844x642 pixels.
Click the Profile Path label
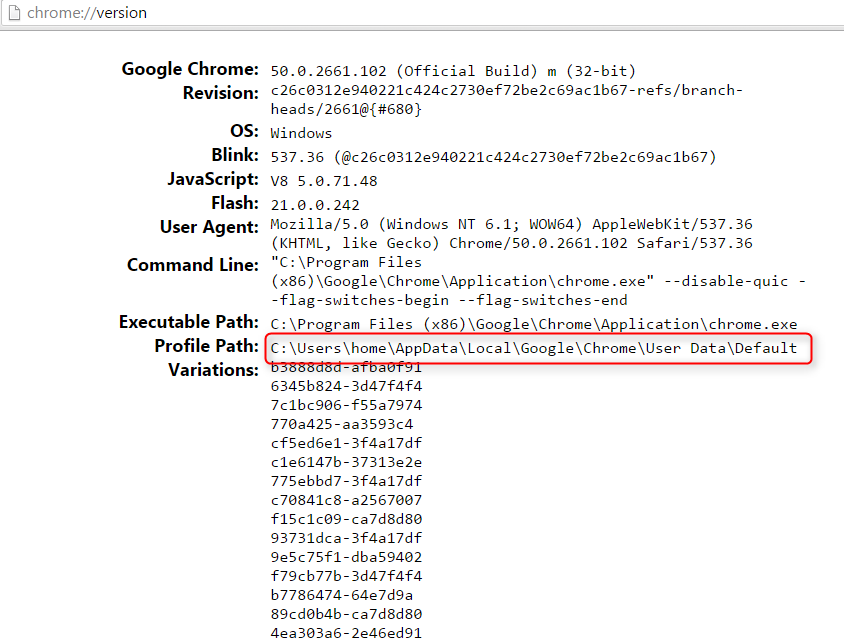tap(207, 345)
